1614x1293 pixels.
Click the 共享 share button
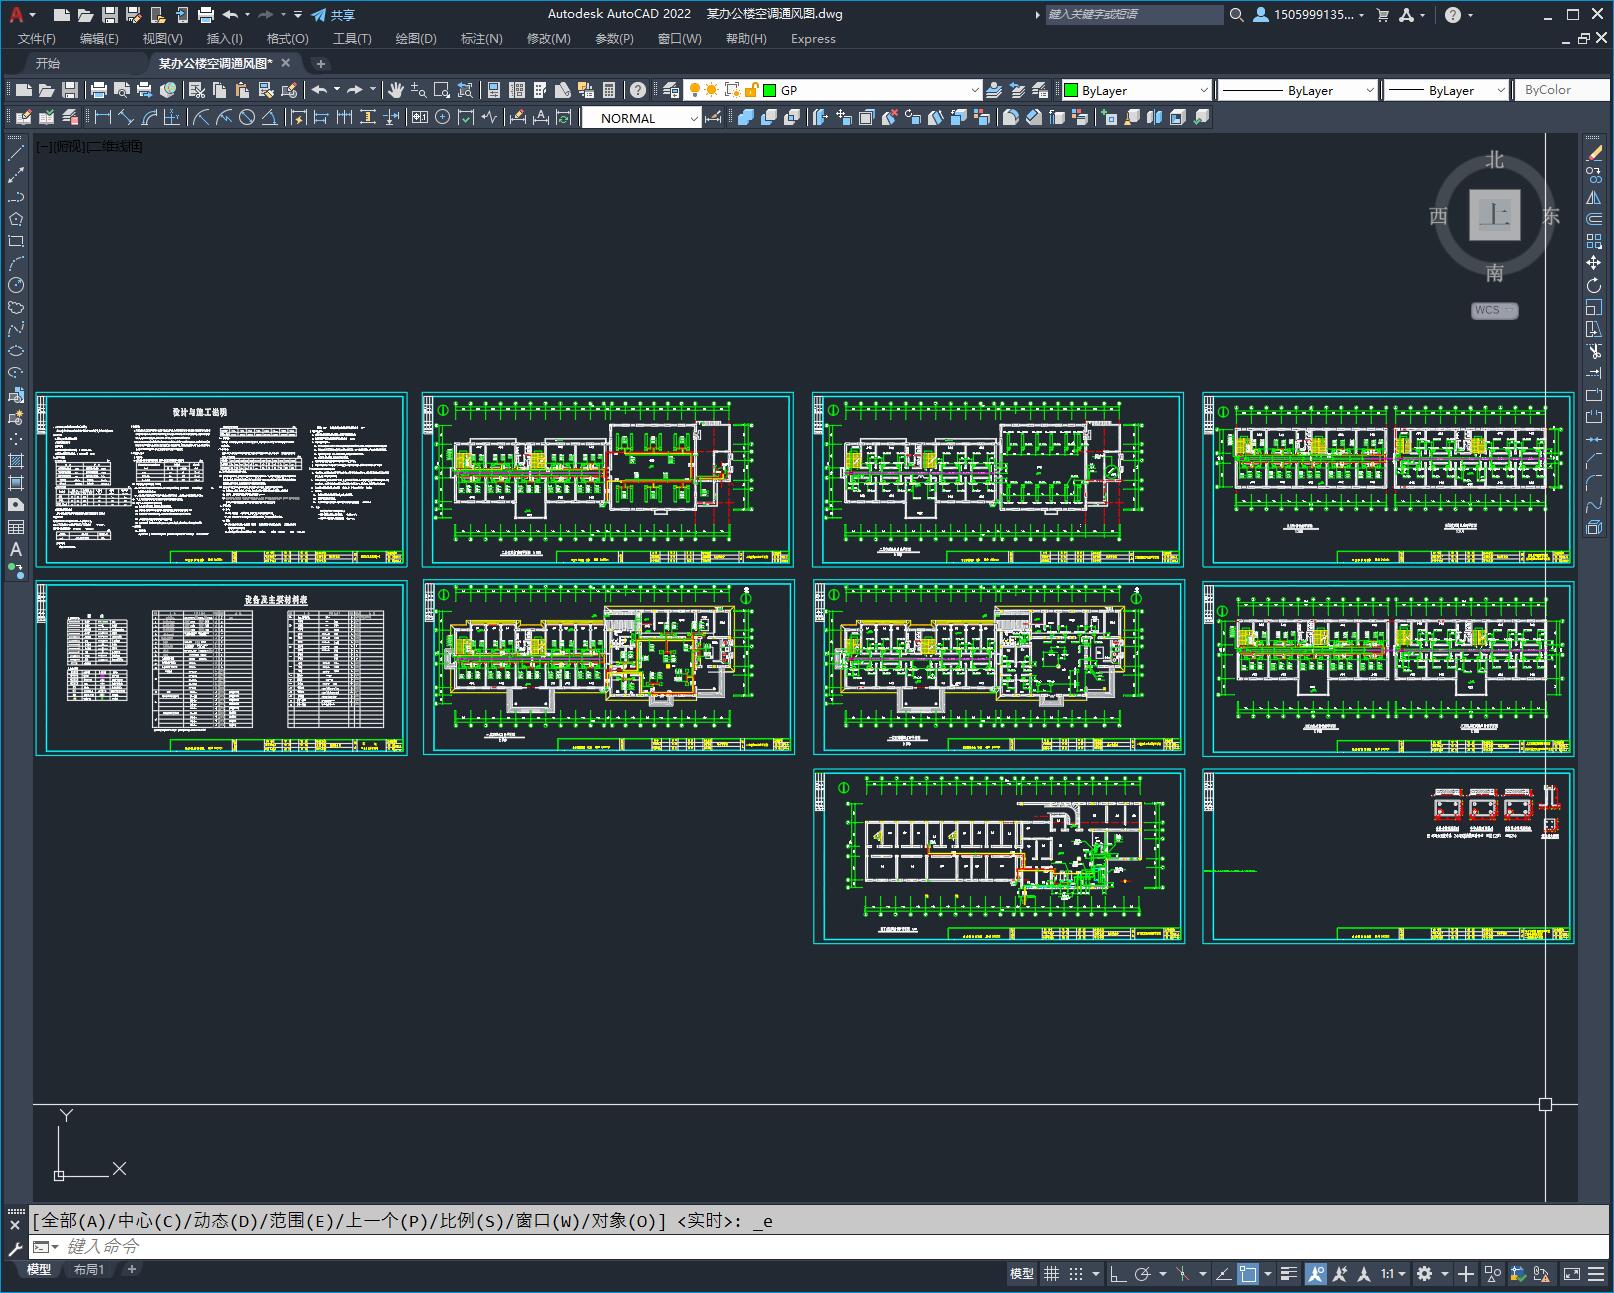[333, 15]
